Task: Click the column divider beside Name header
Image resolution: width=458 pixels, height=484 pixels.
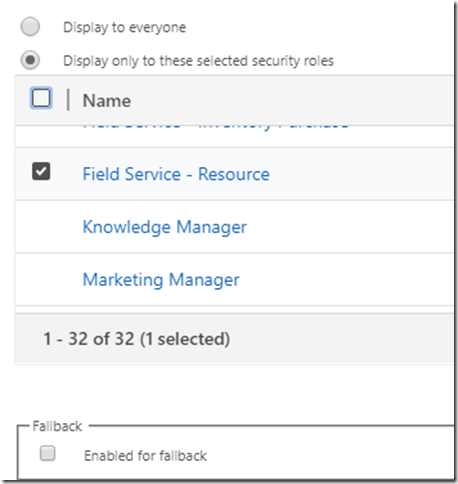Action: pyautogui.click(x=68, y=100)
